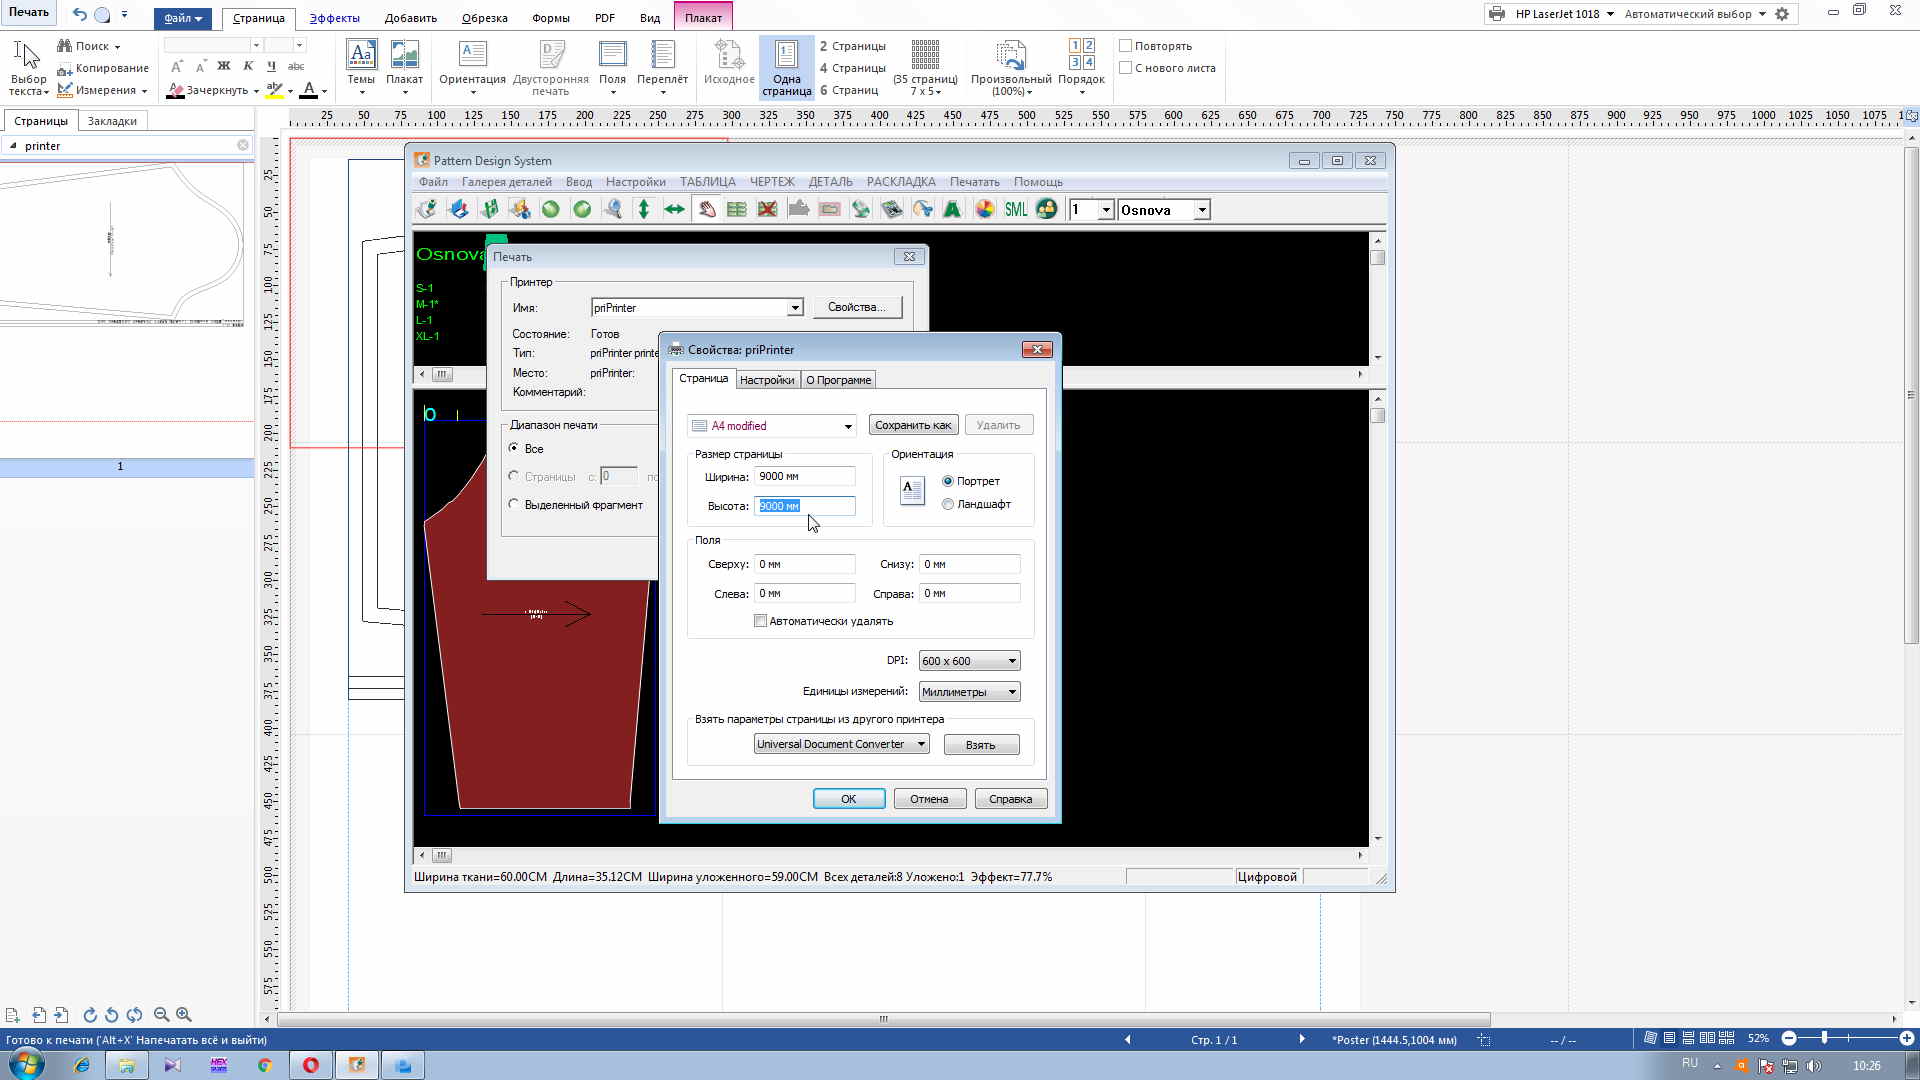This screenshot has height=1080, width=1920.
Task: Open the Темы (Themes) icon
Action: 361,56
